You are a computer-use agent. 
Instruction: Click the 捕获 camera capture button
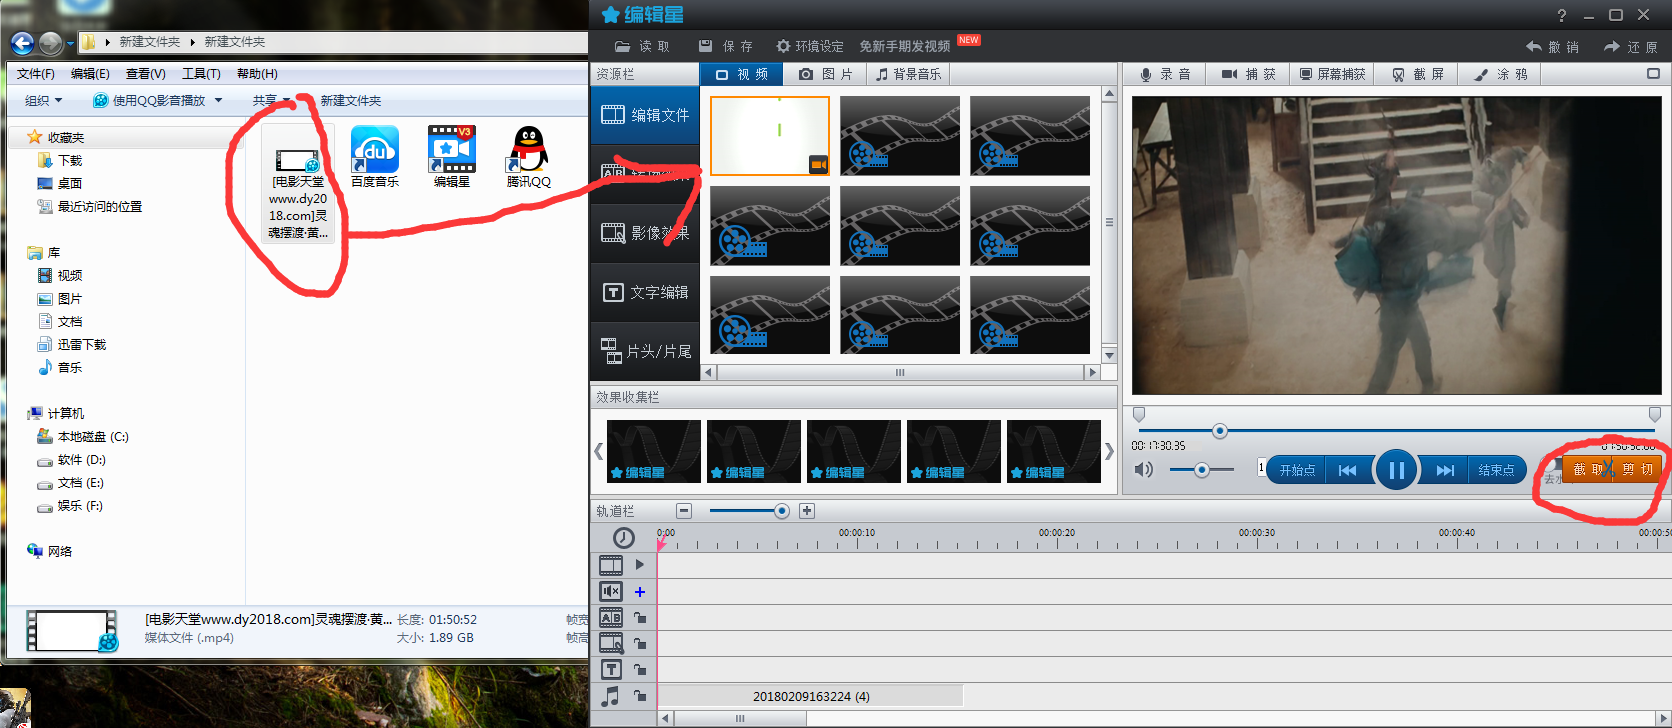1248,74
